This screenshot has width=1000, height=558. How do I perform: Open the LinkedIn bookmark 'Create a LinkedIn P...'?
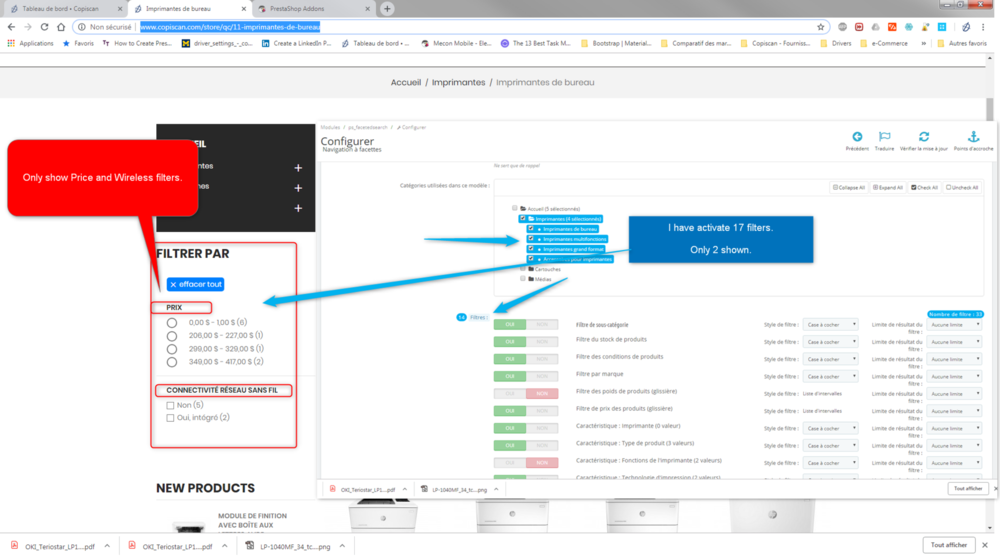click(297, 43)
